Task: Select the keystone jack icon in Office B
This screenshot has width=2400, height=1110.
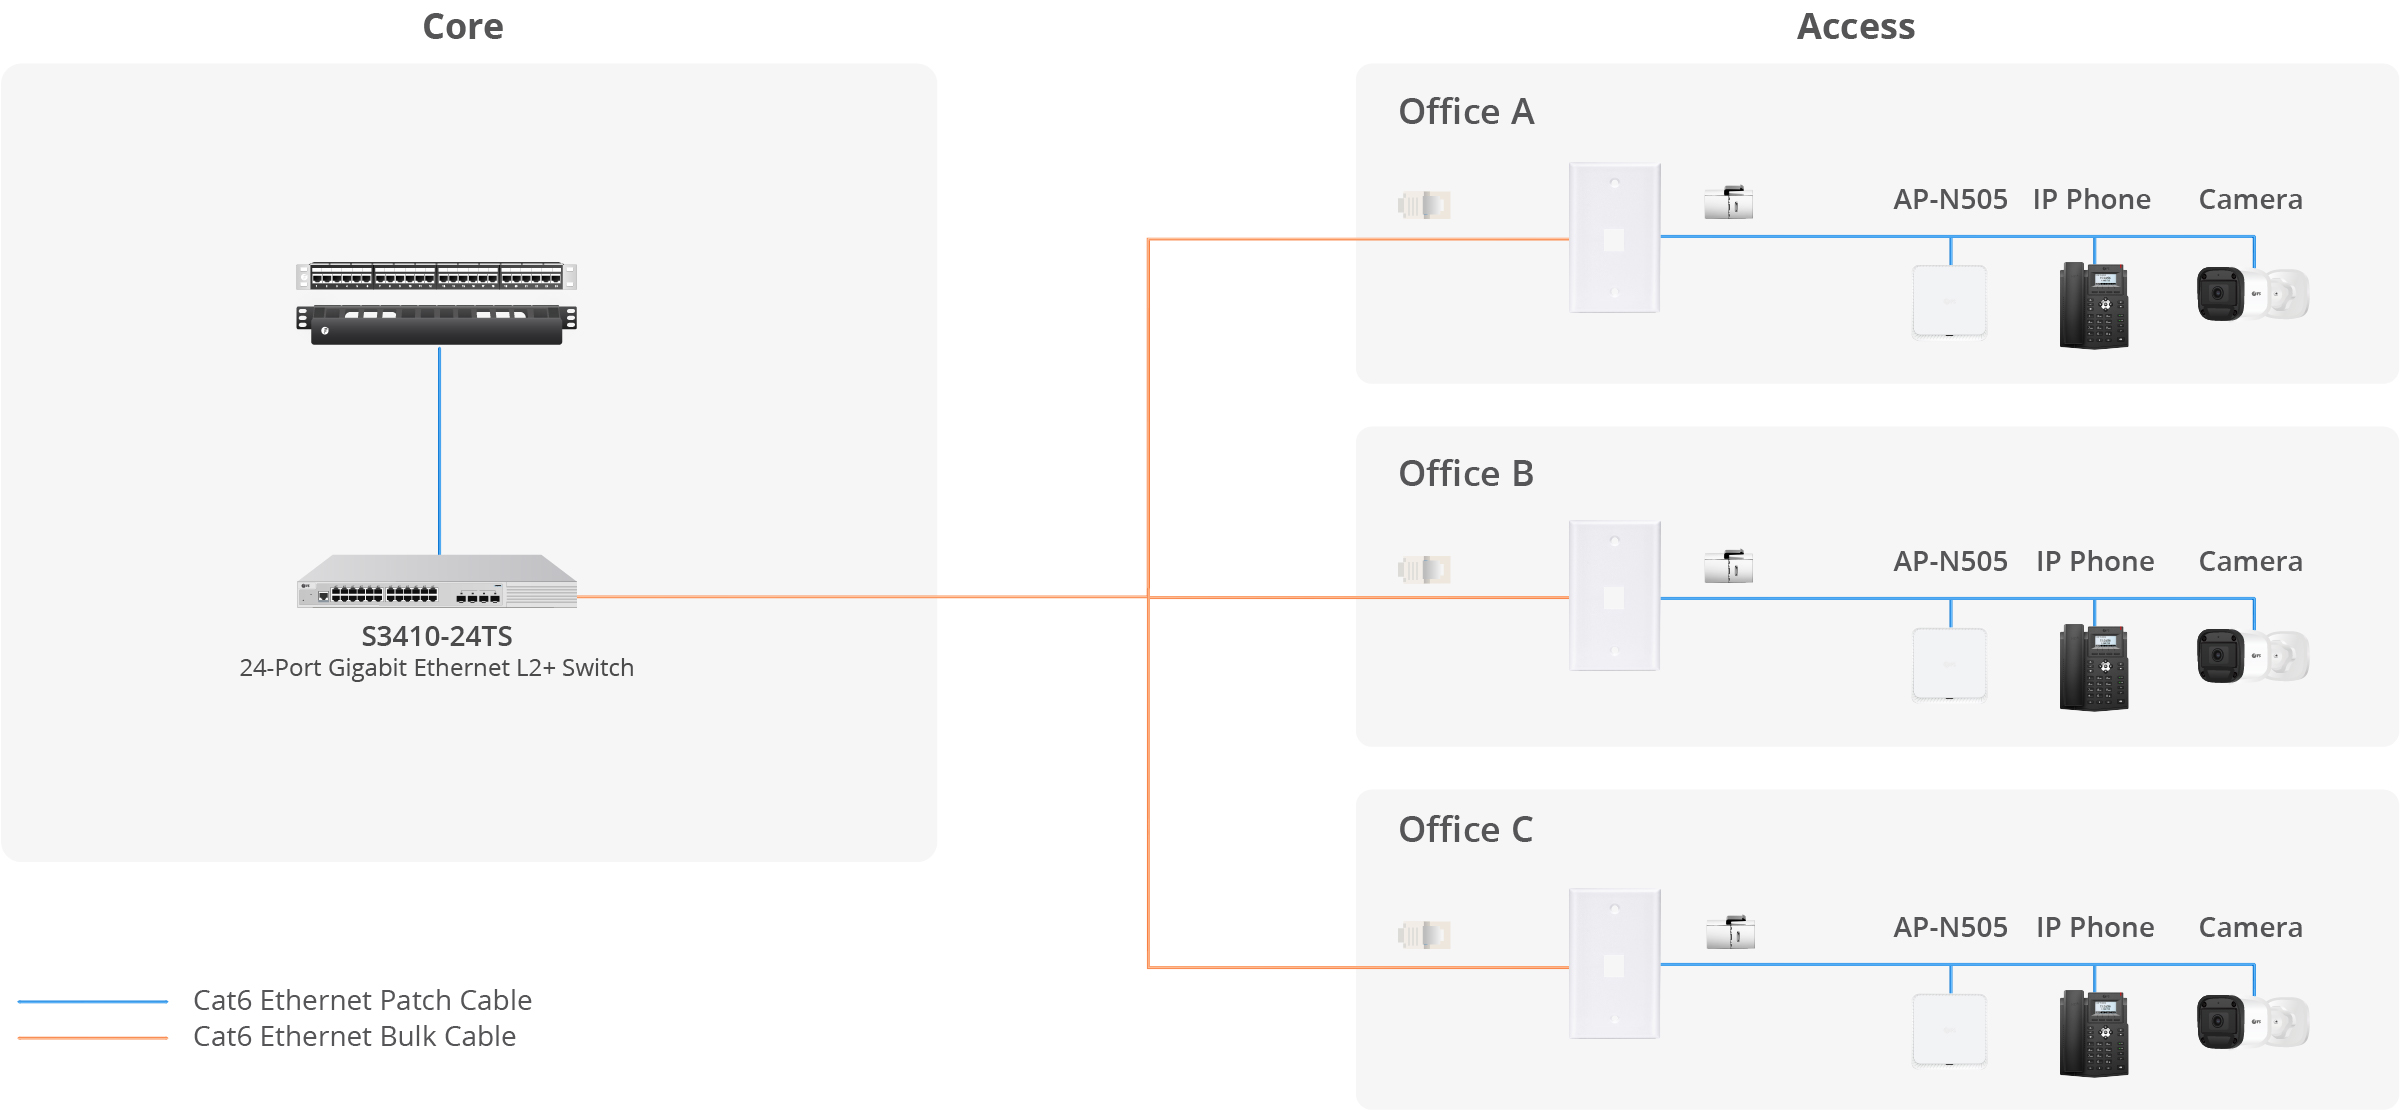Action: 1729,566
